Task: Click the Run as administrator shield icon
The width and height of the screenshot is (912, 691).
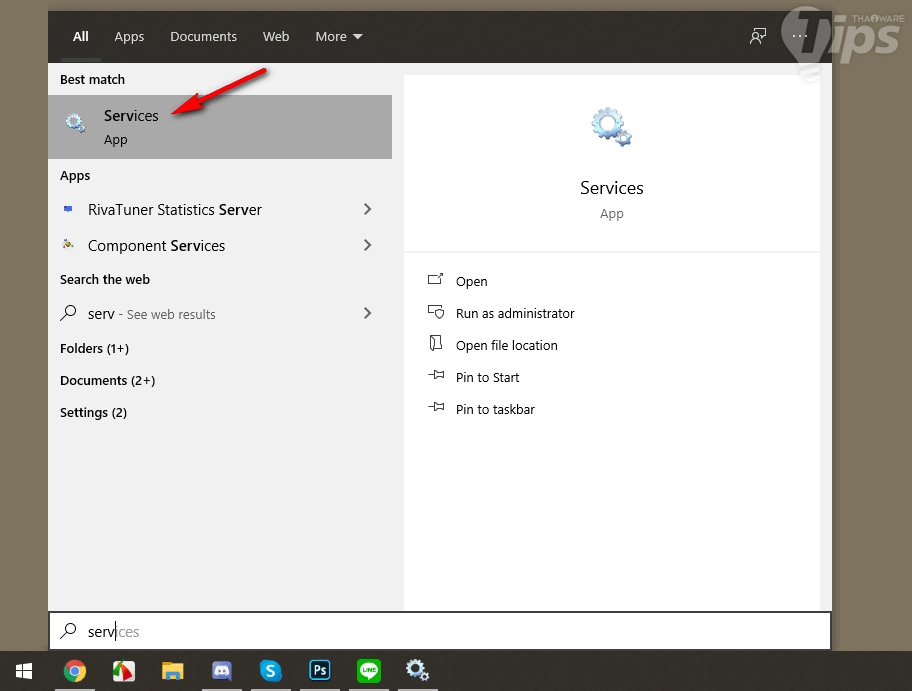Action: (x=436, y=312)
